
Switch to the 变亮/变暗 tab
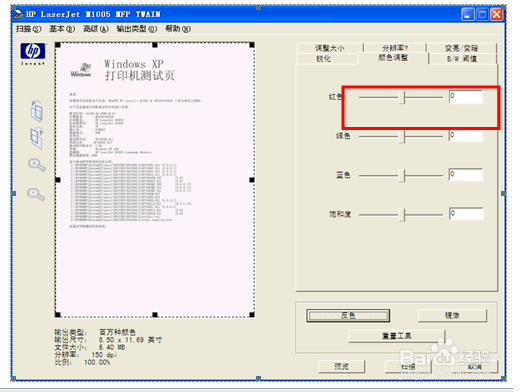[461, 48]
